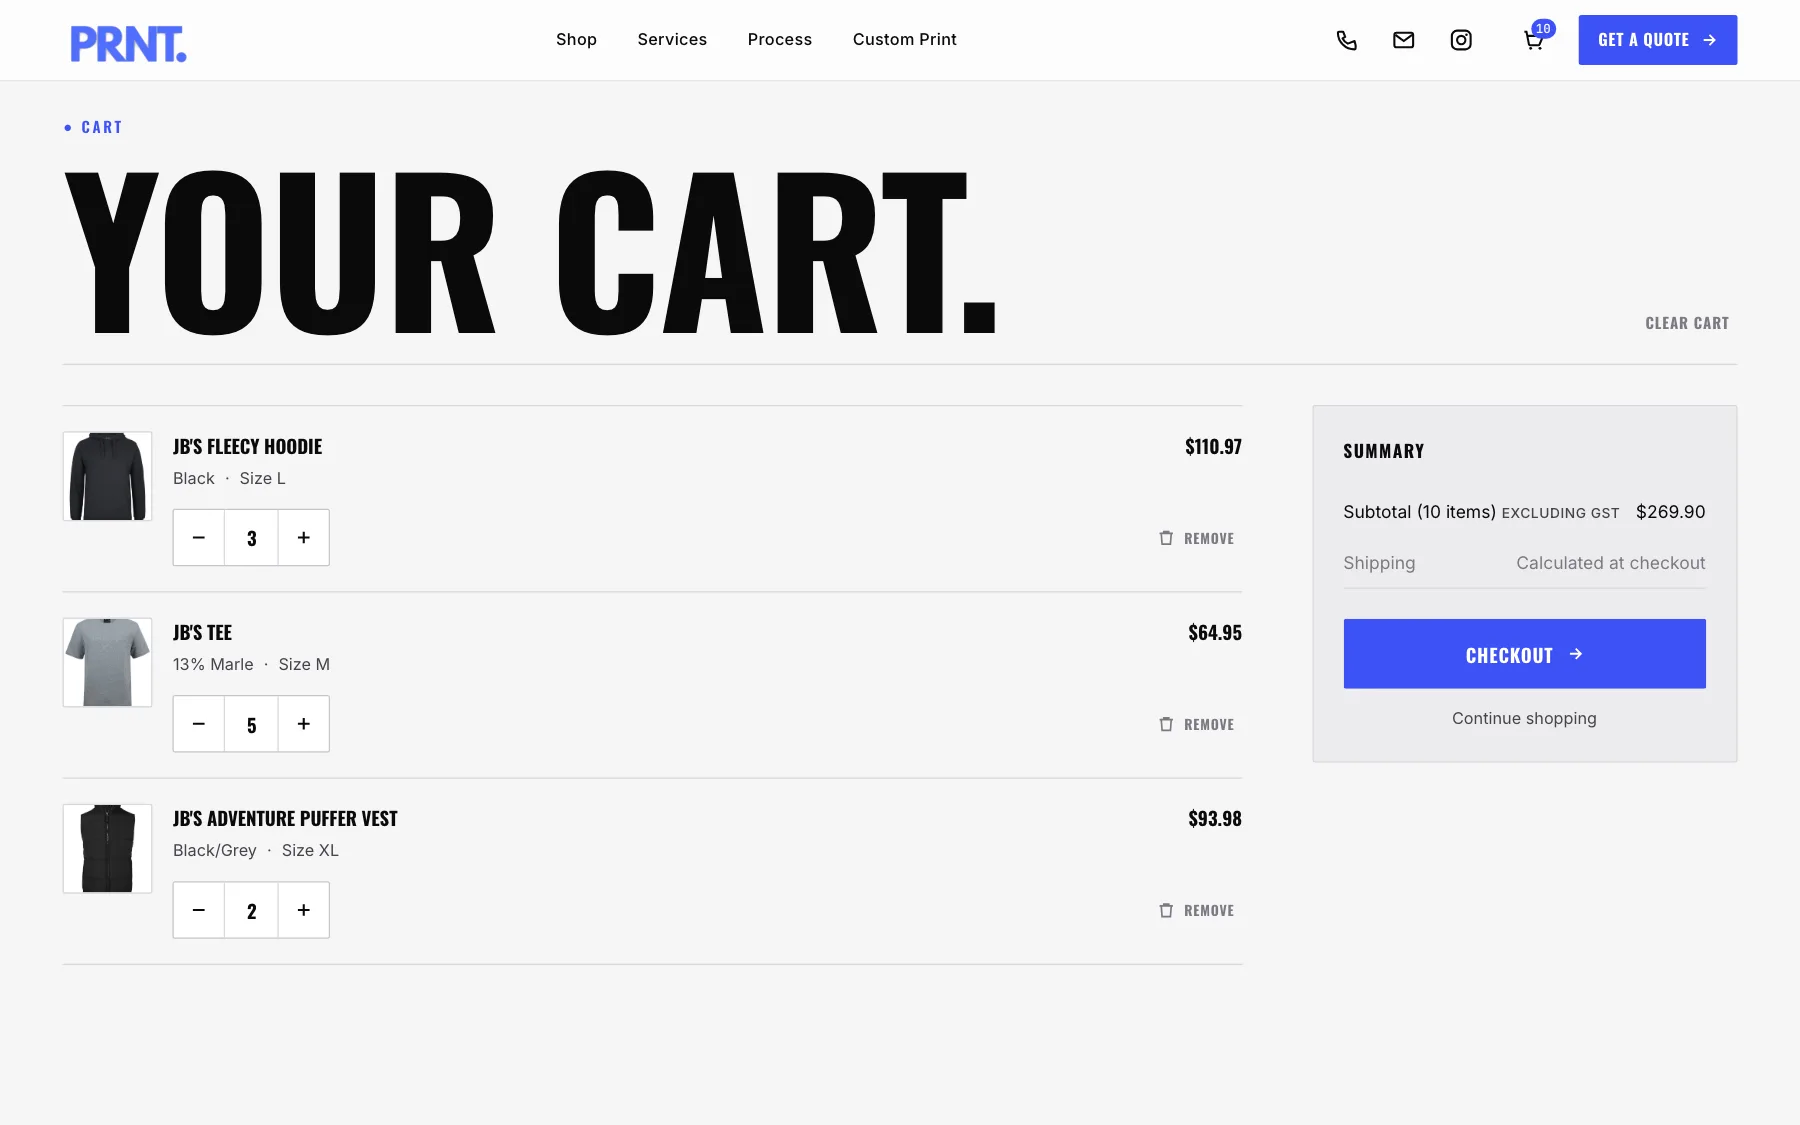Select the JB's Tee quantity field showing 5

[251, 724]
